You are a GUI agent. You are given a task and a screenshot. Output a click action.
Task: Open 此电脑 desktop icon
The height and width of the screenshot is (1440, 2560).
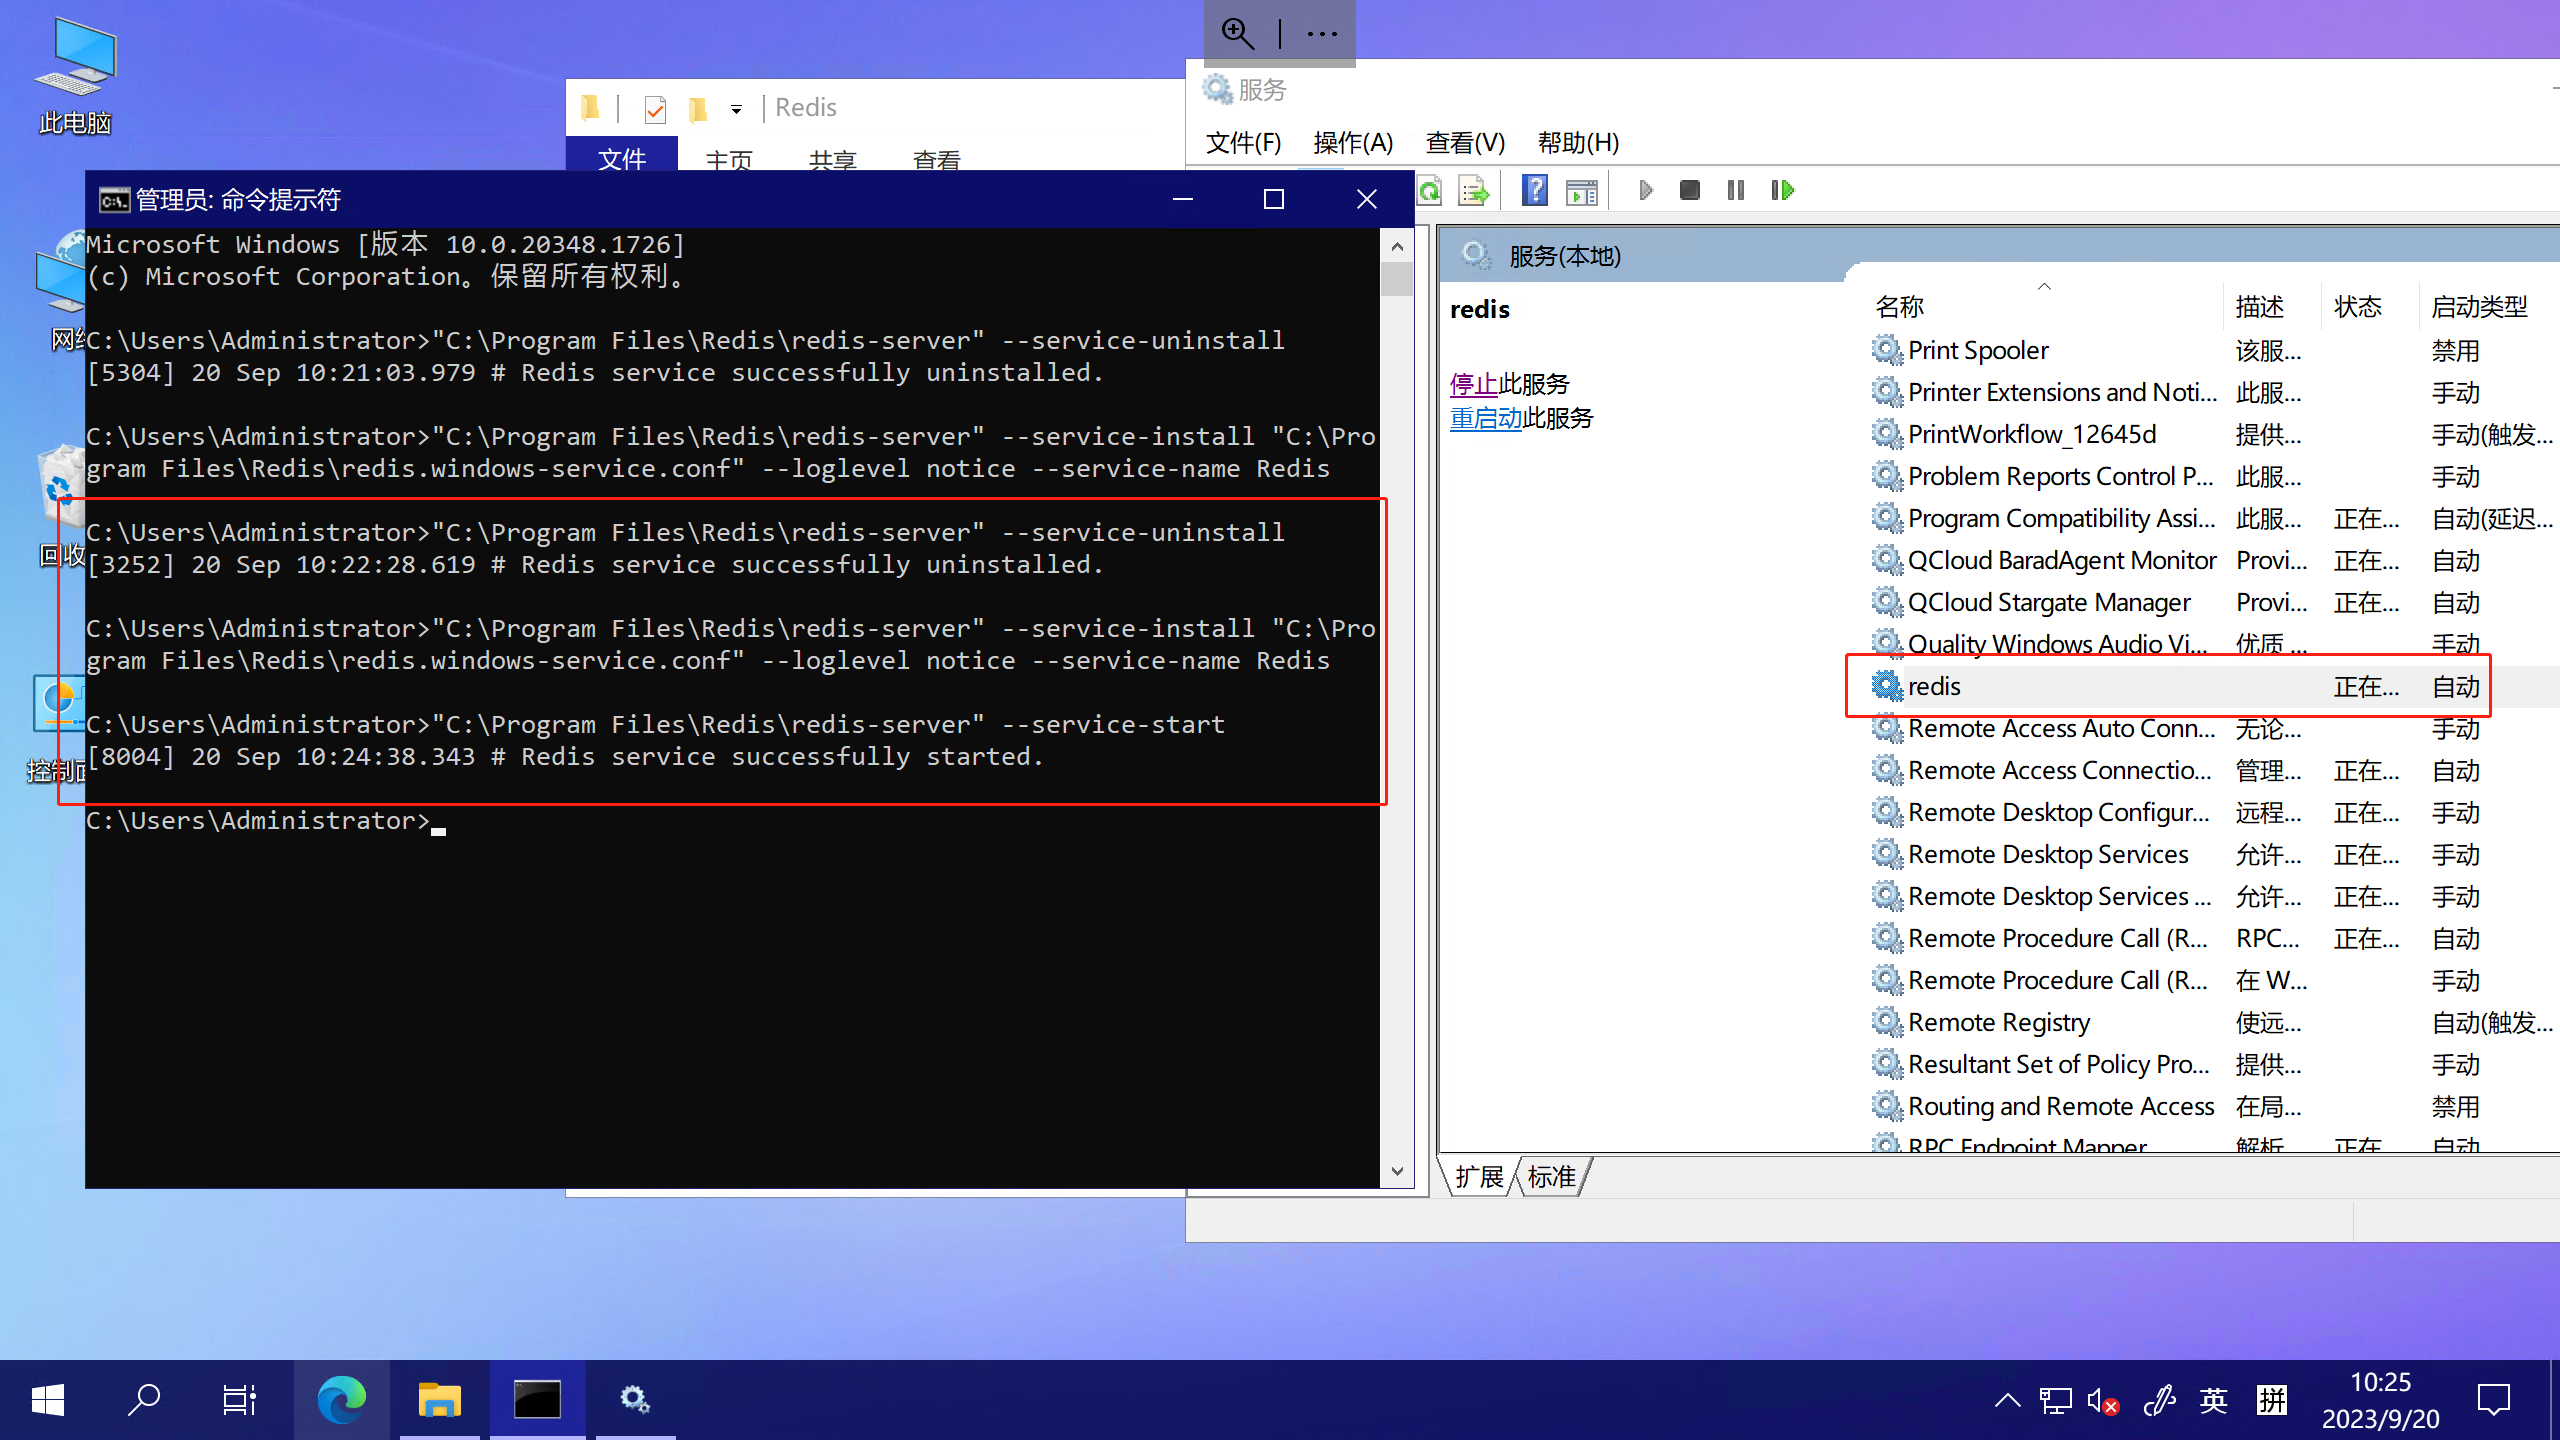[75, 77]
